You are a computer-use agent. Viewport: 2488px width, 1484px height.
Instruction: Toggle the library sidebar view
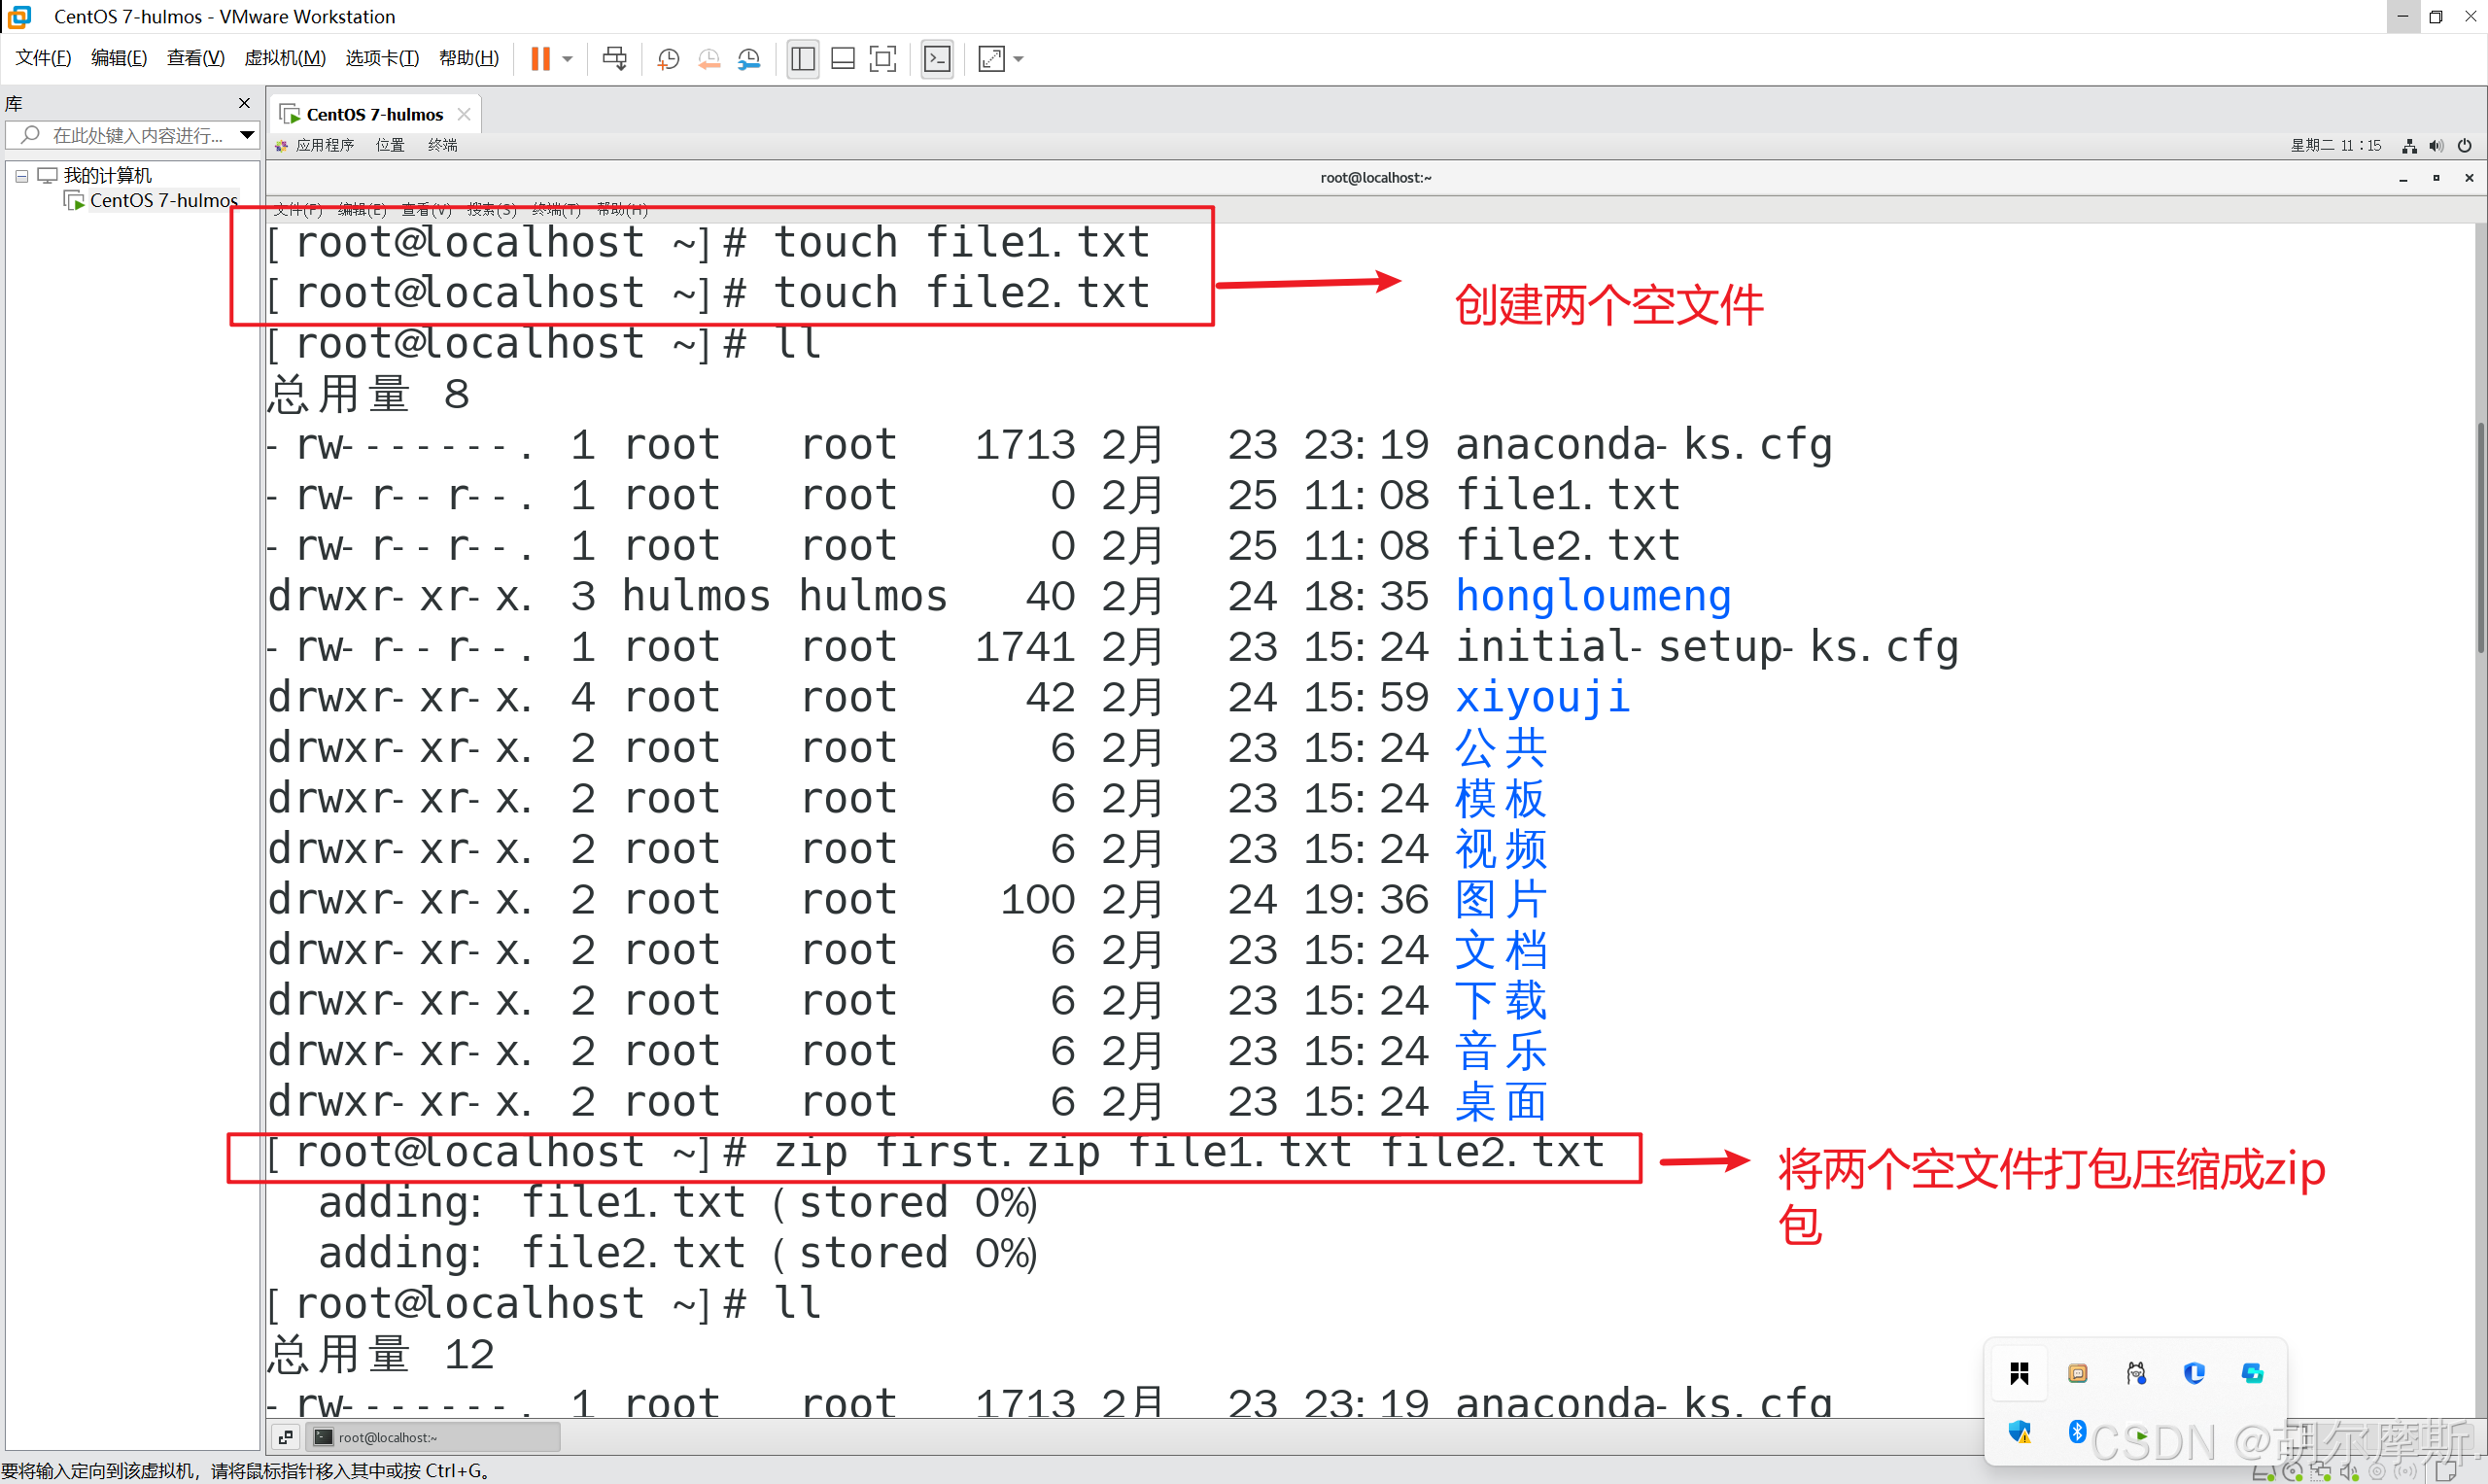(x=802, y=59)
